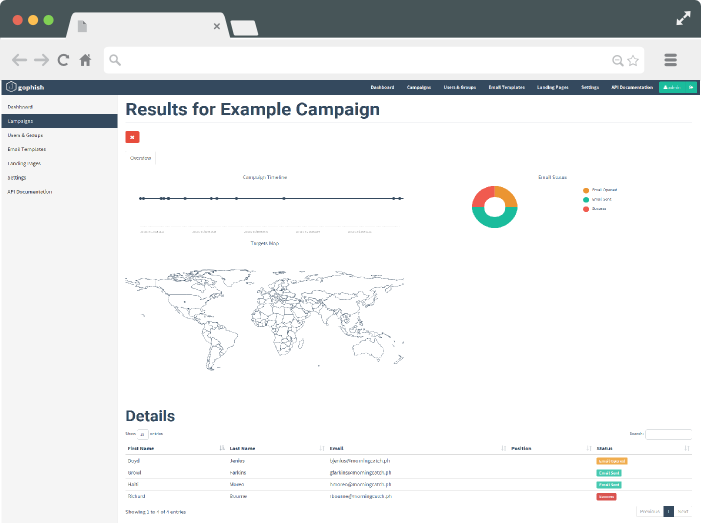Screen dimensions: 701x526
Task: Sort table by Status column
Action: tap(643, 448)
